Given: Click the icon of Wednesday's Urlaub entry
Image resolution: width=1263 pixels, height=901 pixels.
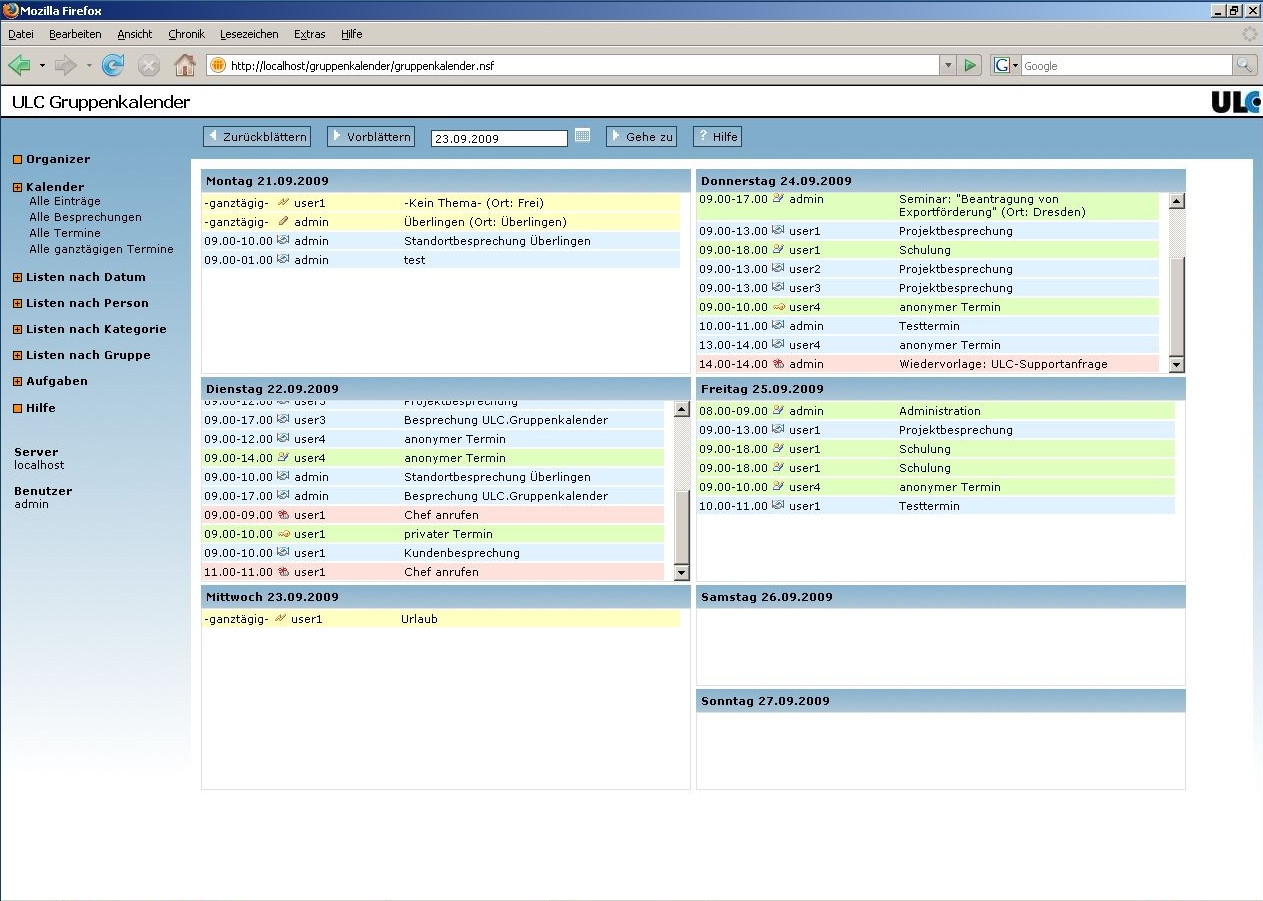Looking at the screenshot, I should click(x=280, y=619).
